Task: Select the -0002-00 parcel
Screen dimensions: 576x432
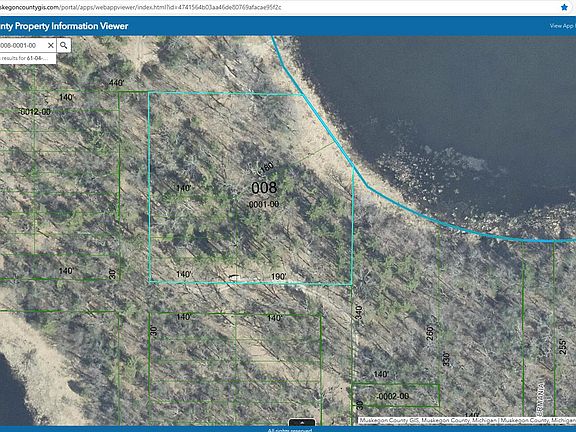Action: (393, 396)
